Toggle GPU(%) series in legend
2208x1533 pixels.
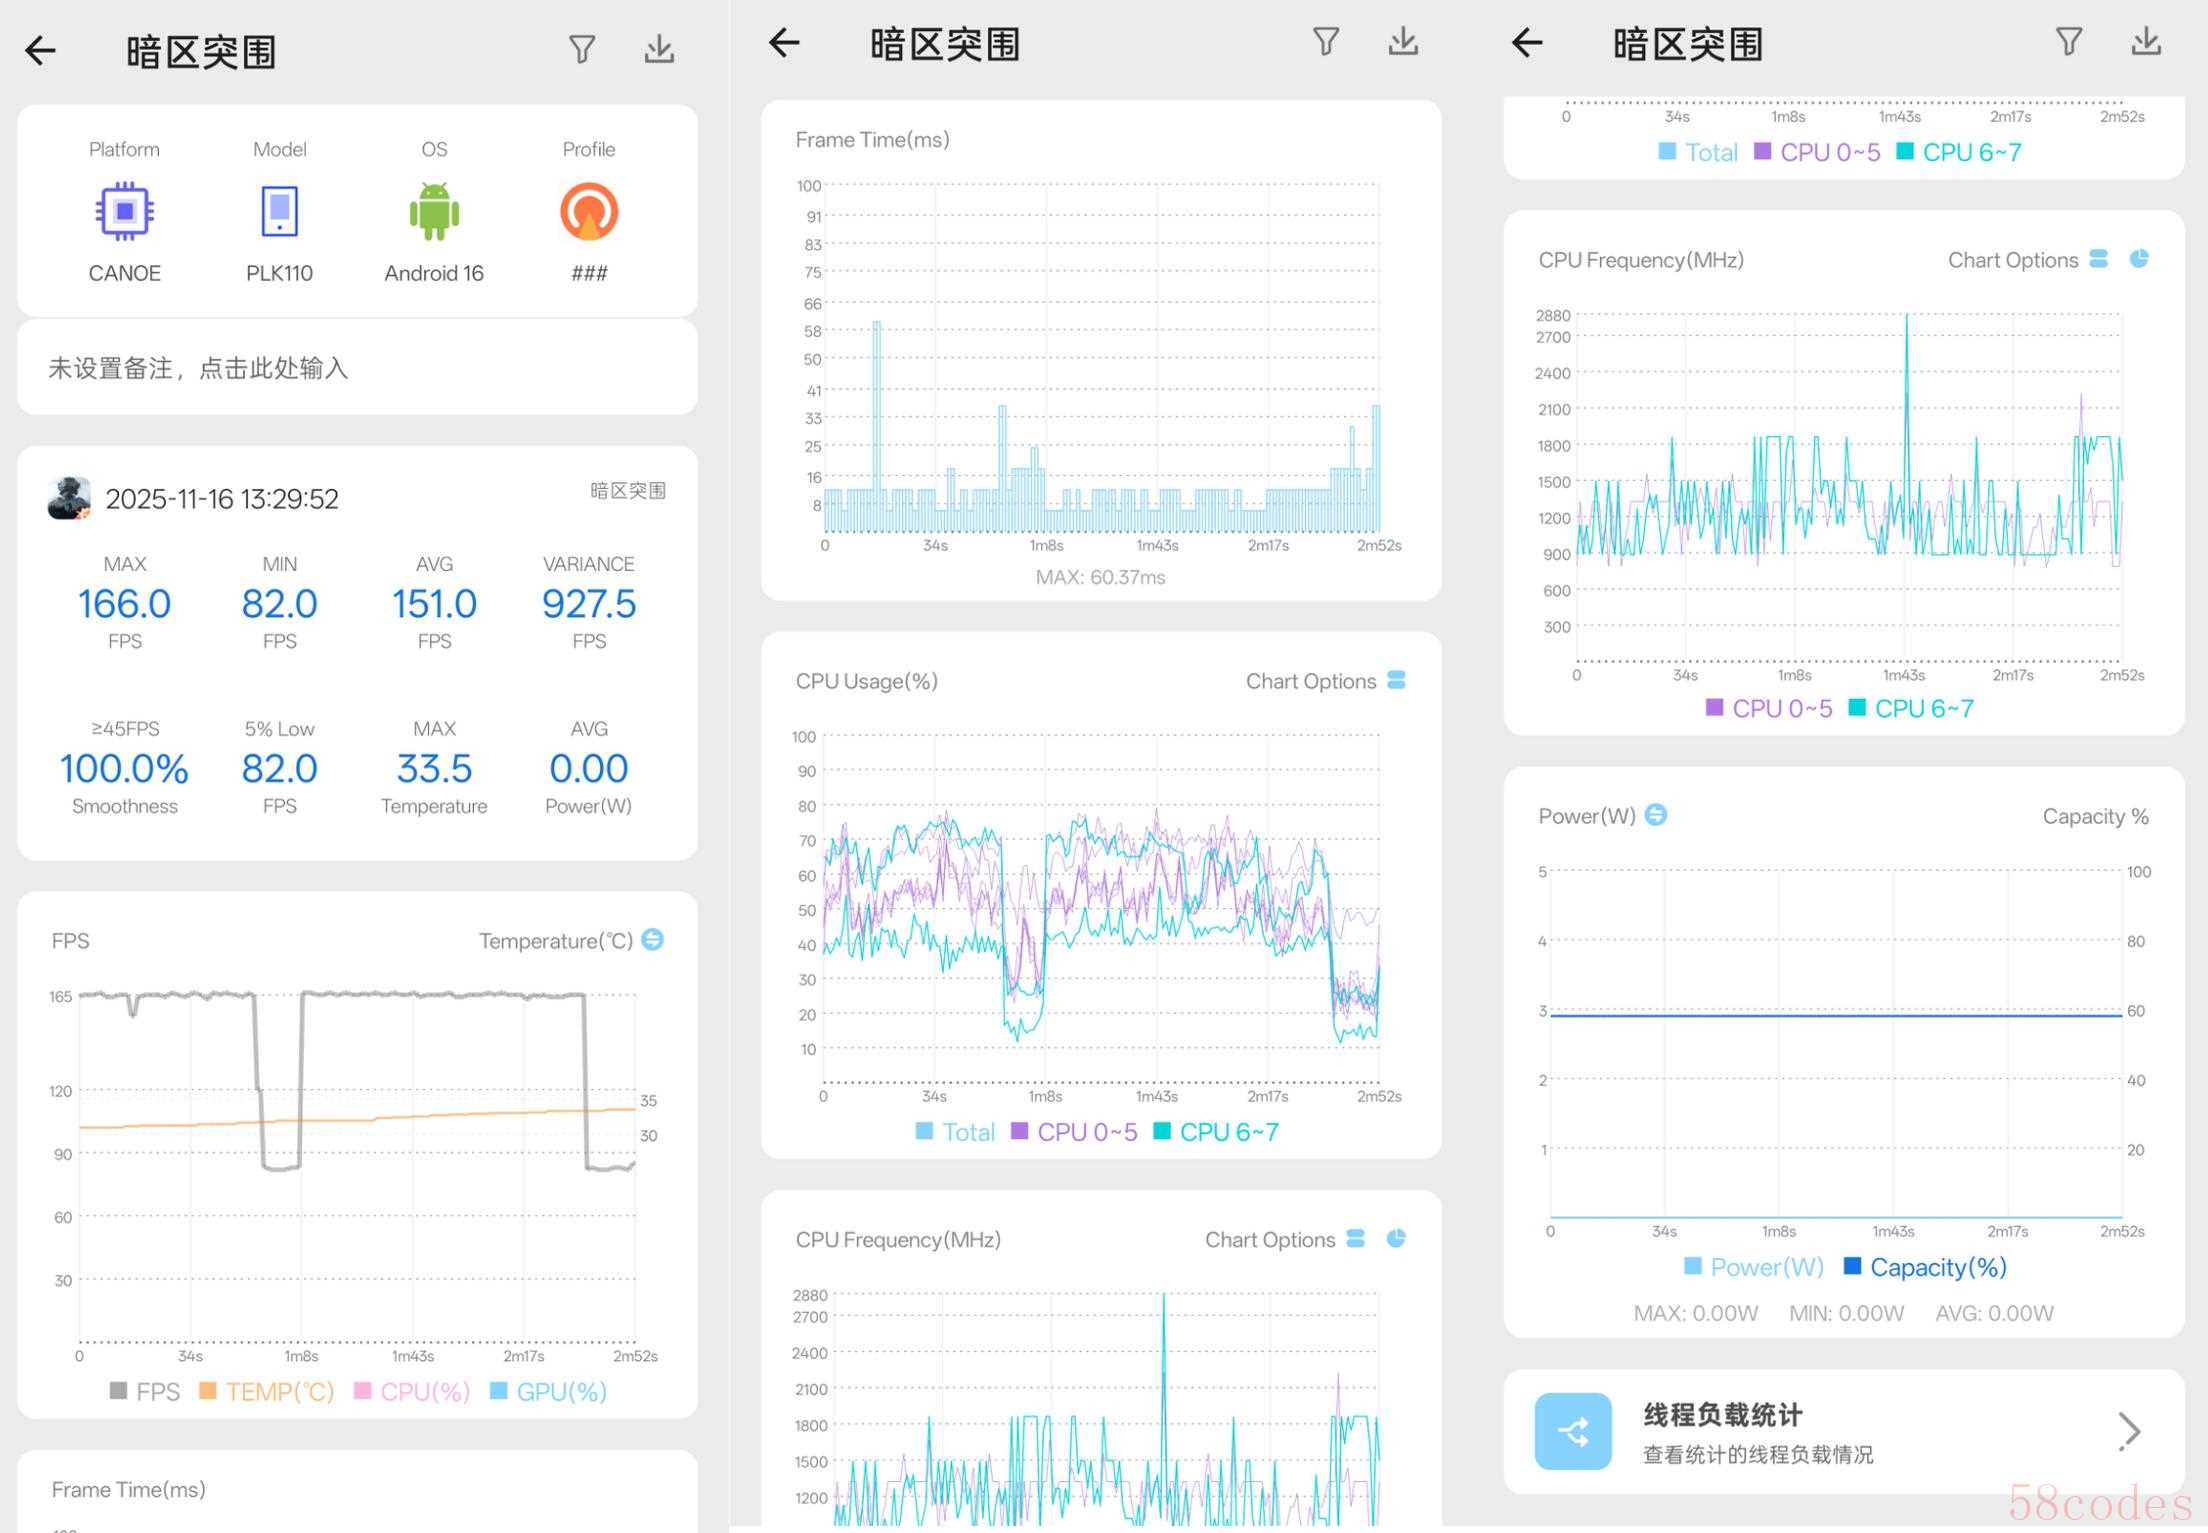point(548,1391)
